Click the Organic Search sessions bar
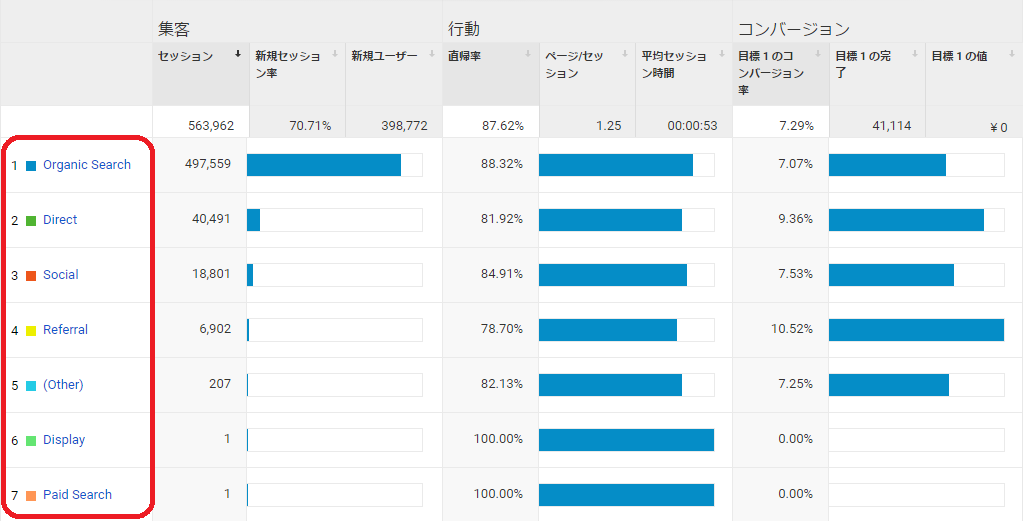Viewport: 1023px width, 521px height. point(324,165)
